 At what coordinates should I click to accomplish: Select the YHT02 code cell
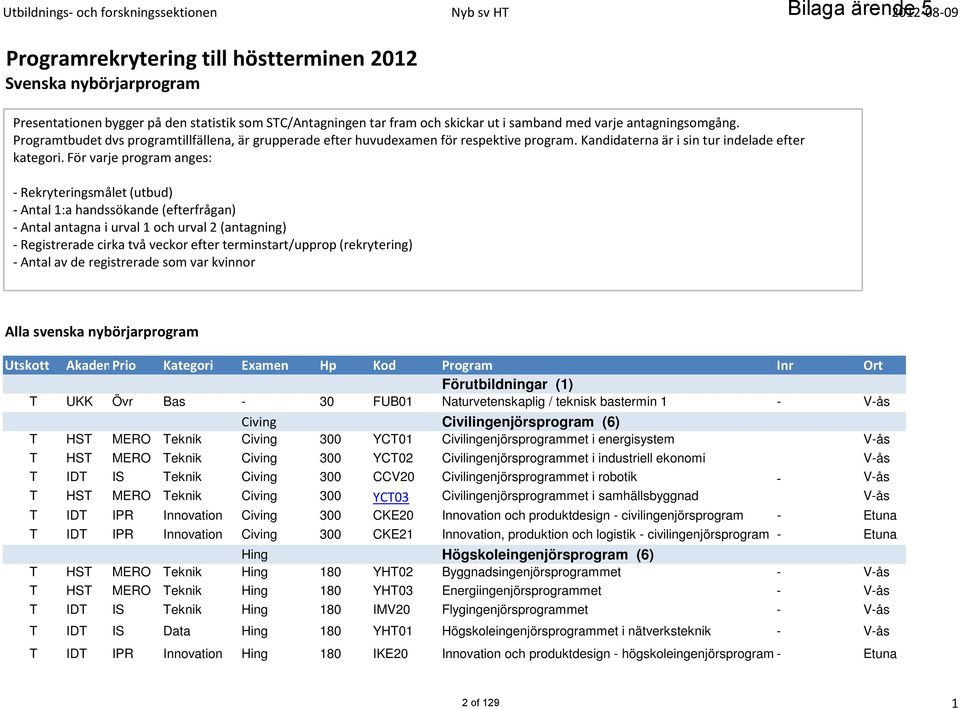point(392,572)
